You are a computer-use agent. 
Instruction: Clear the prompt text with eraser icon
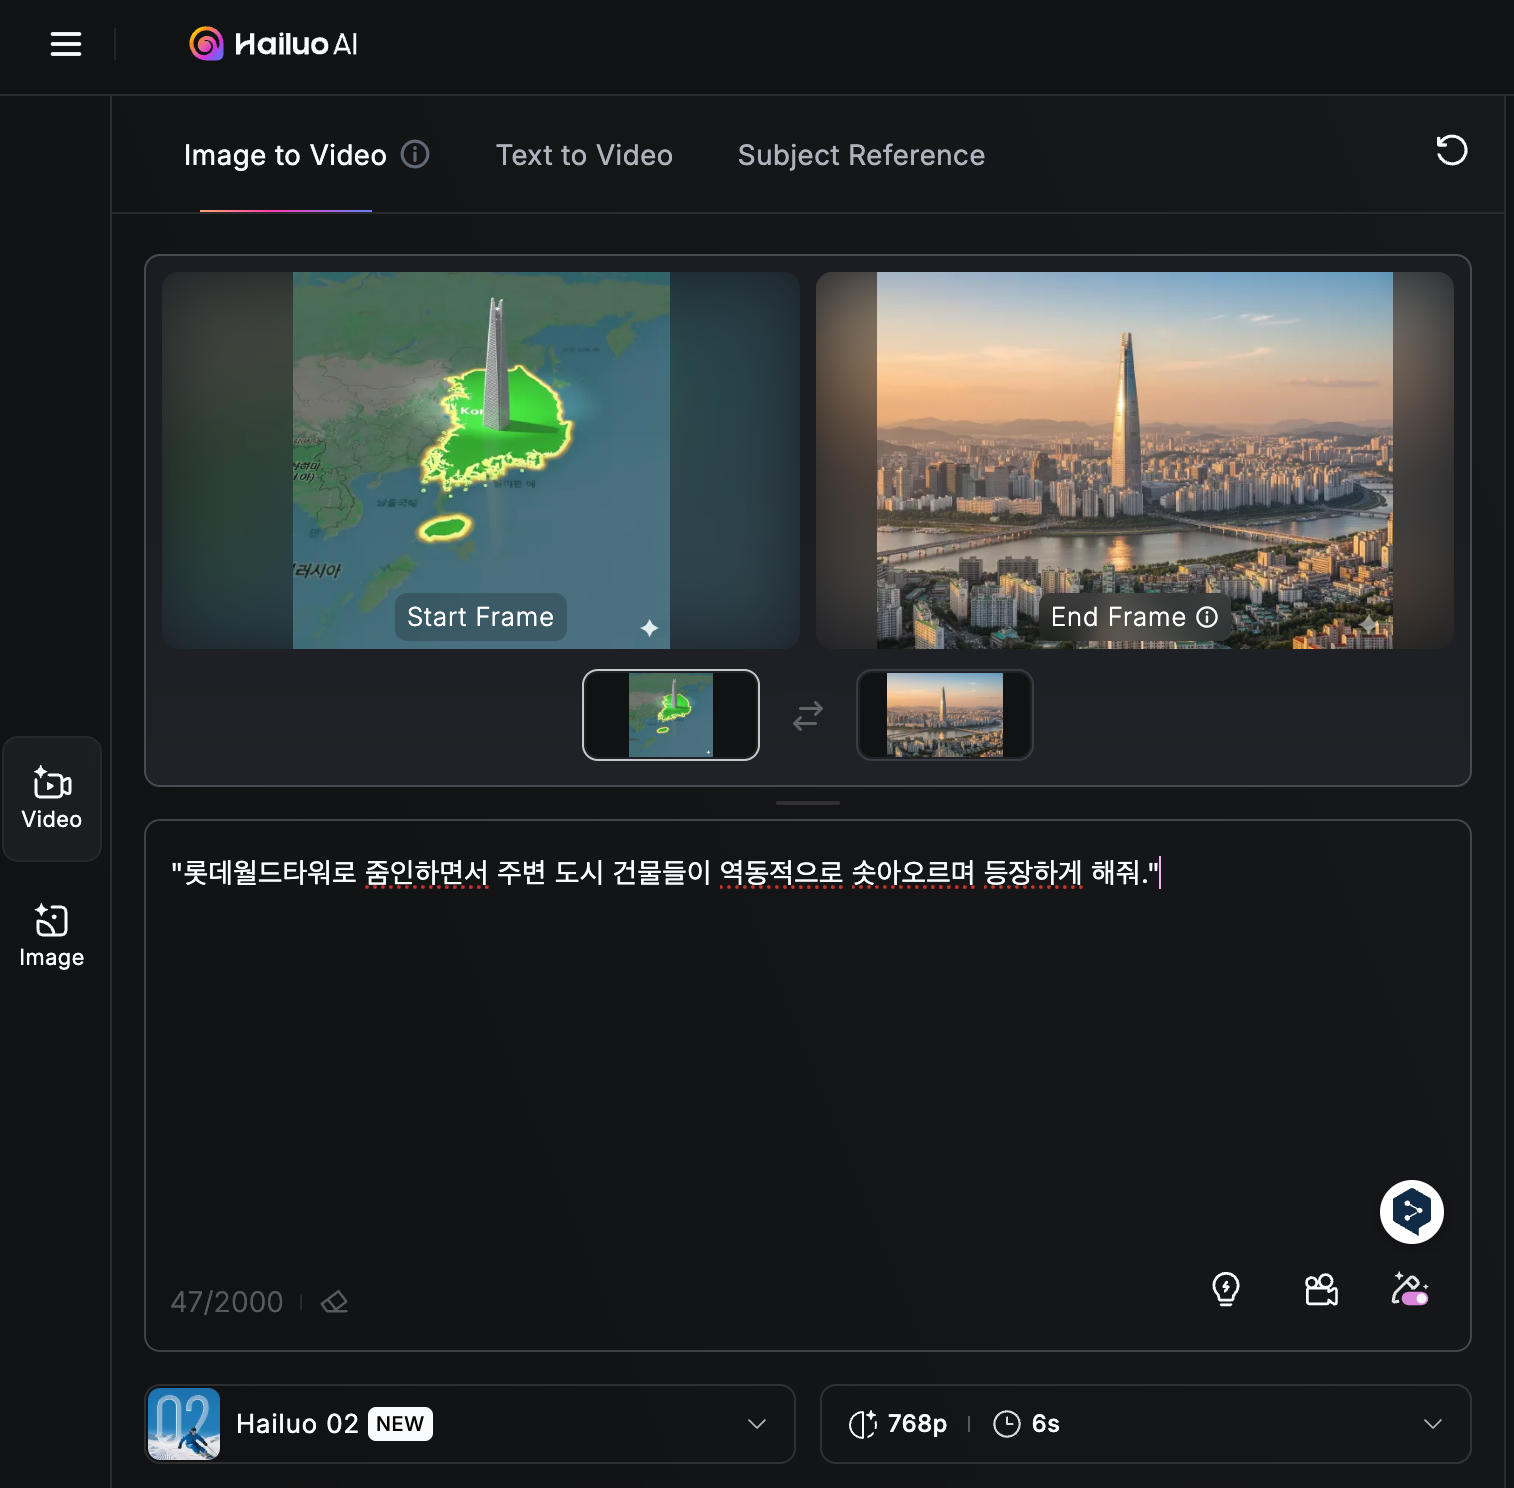pos(334,1301)
